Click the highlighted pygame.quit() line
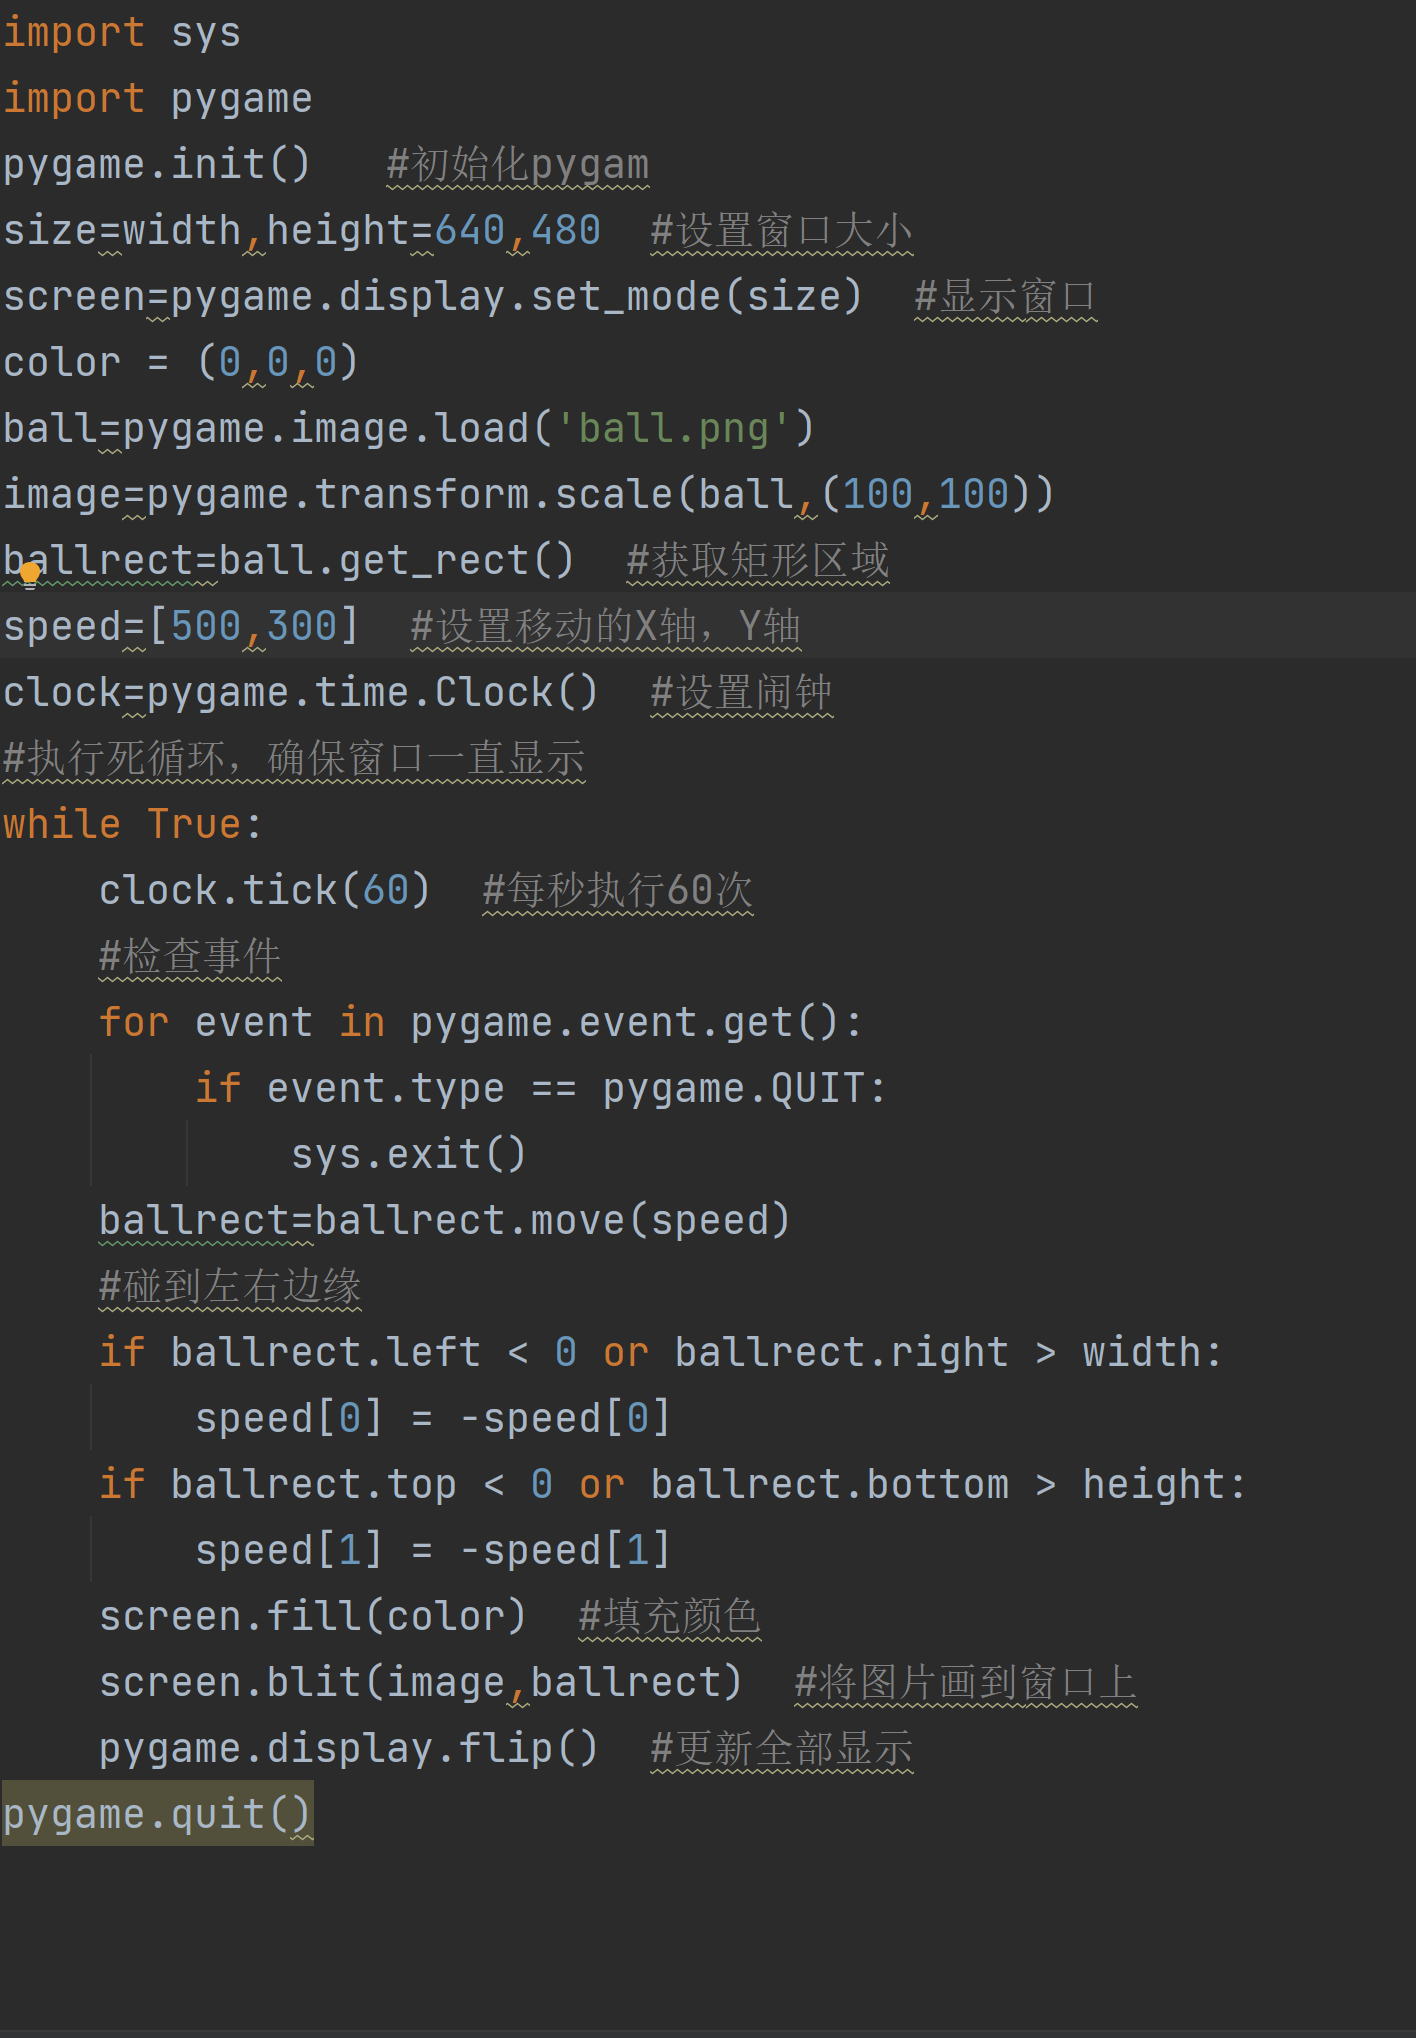 point(157,1815)
